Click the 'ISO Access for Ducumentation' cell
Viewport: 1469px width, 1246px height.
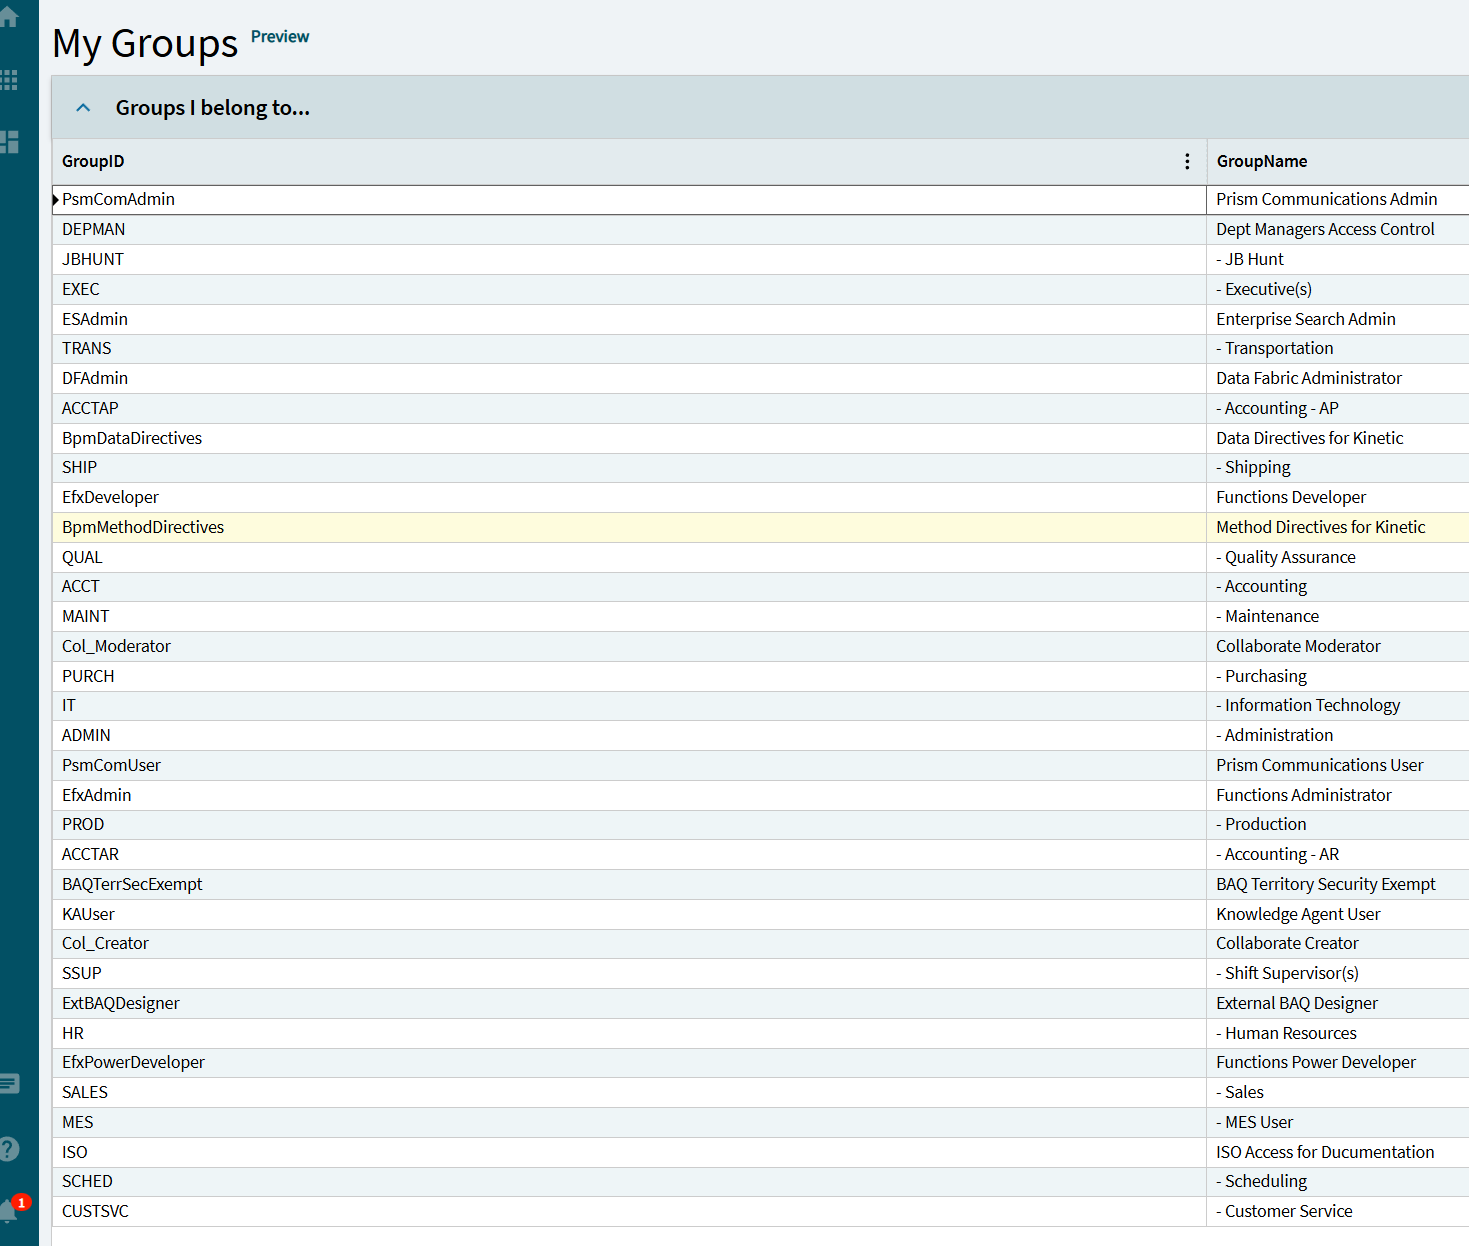point(1324,1152)
